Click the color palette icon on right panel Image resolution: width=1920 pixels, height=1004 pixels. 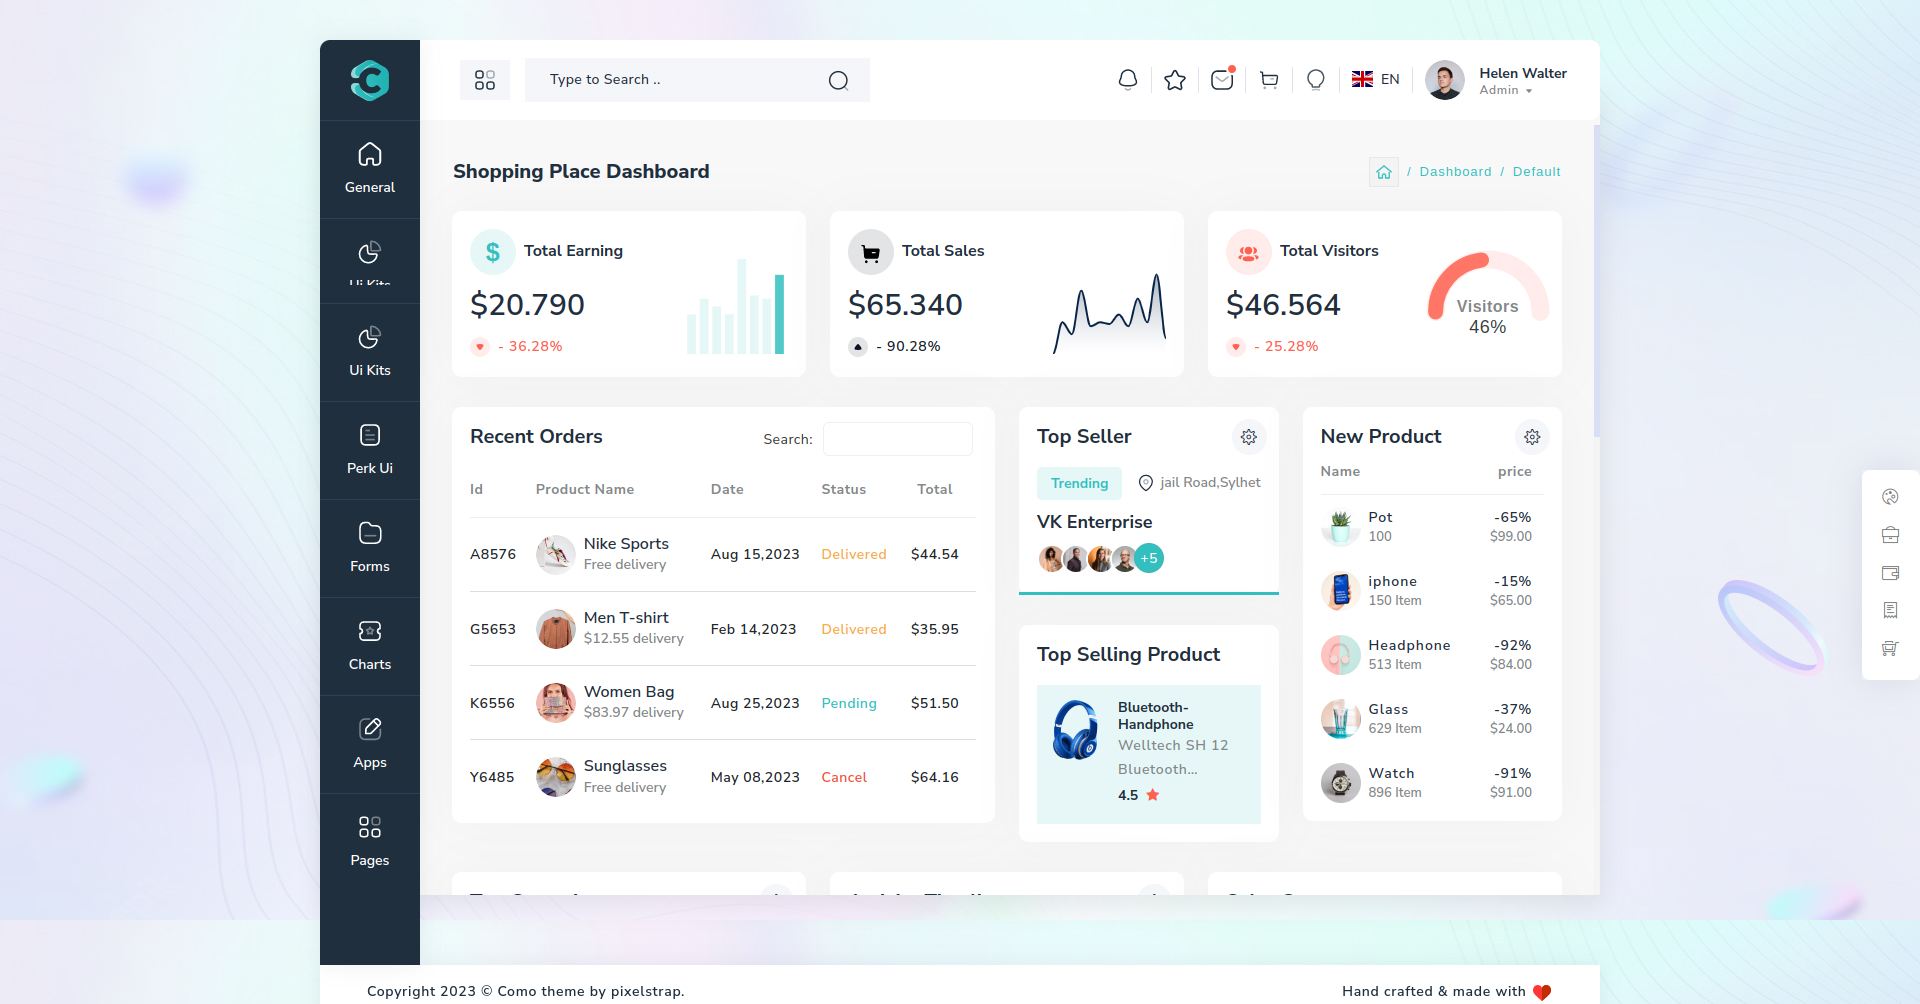click(1890, 497)
